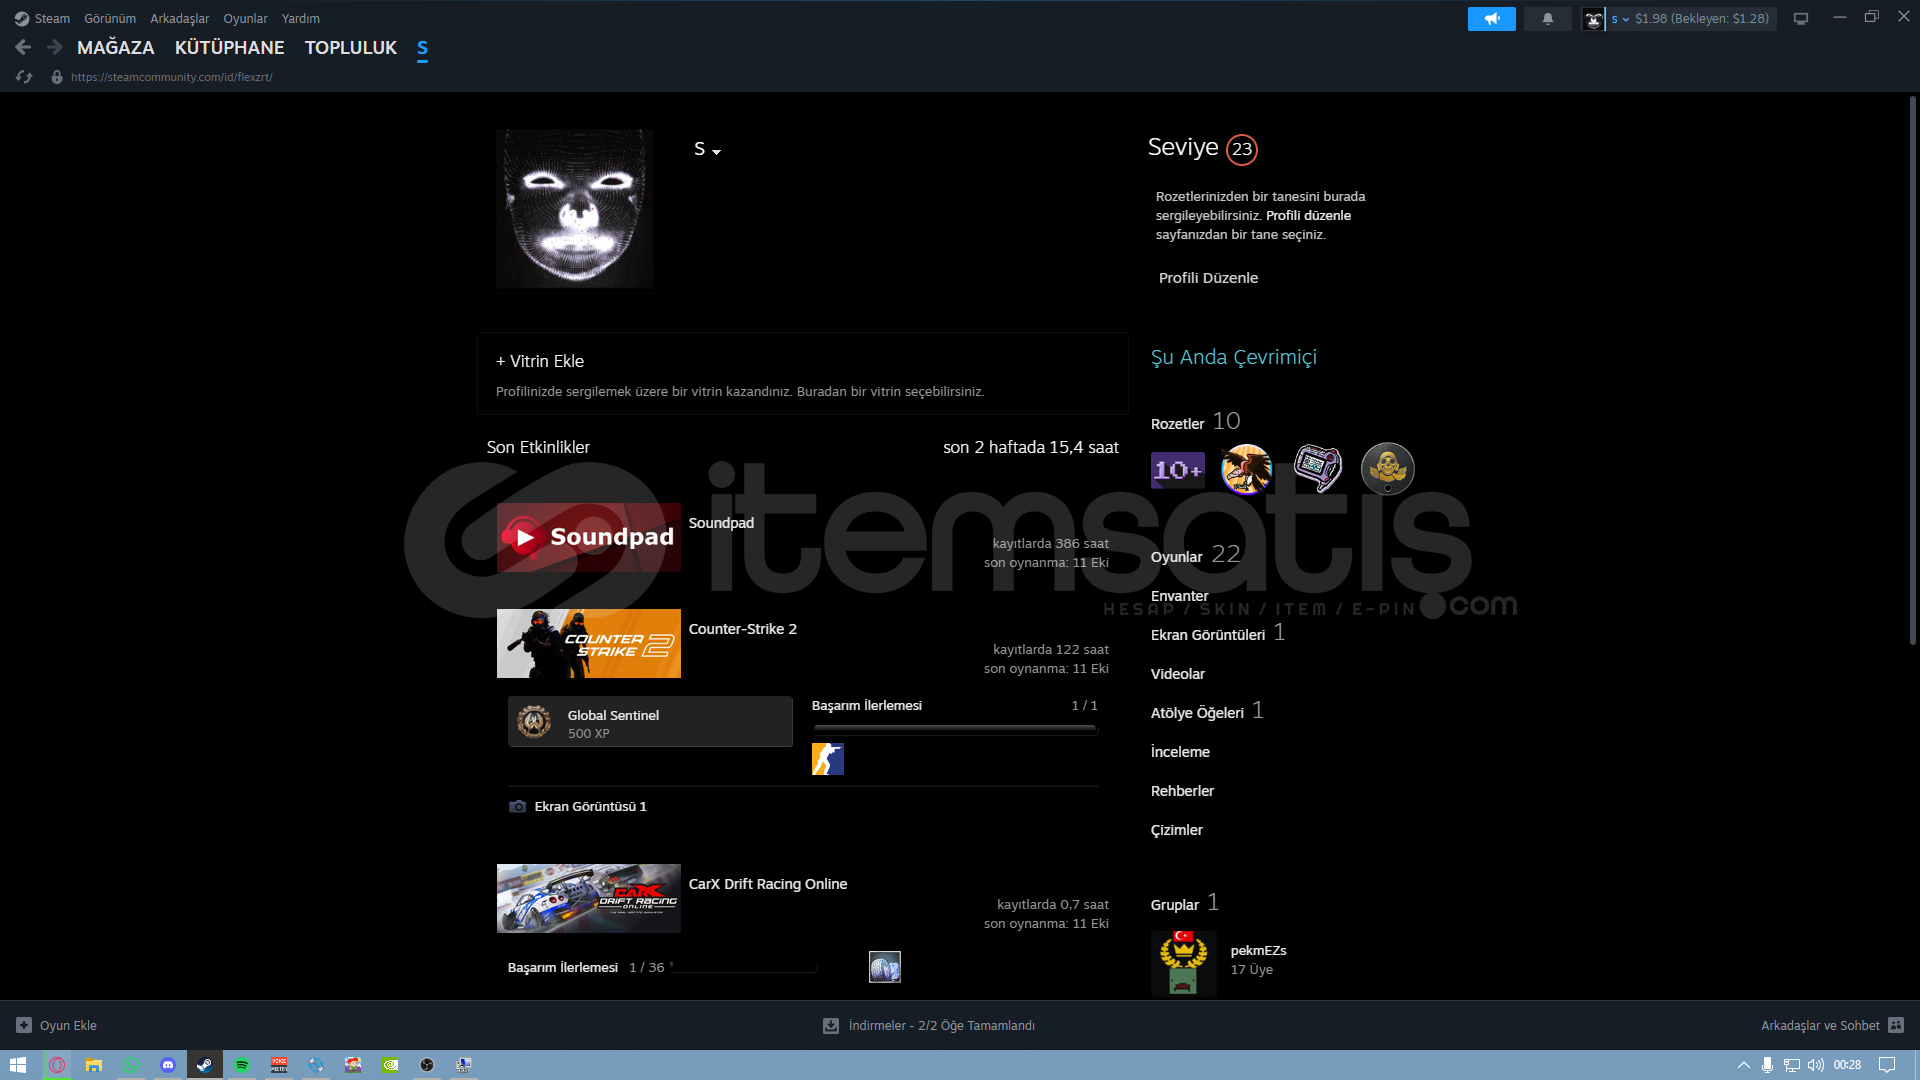Image resolution: width=1920 pixels, height=1080 pixels.
Task: Click the CS2 achievement progress bar
Action: click(955, 729)
